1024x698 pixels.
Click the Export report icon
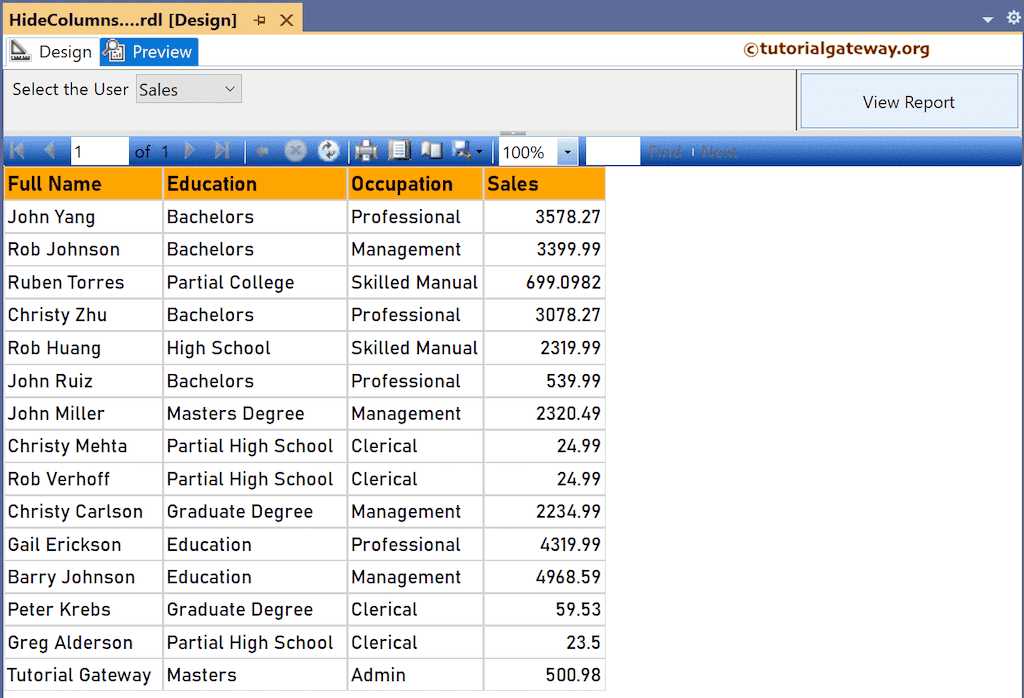pyautogui.click(x=461, y=150)
